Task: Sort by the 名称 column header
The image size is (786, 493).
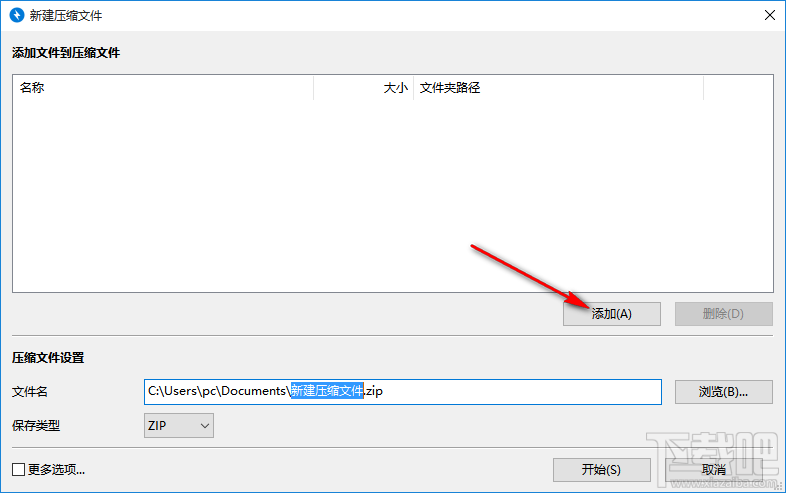Action: click(163, 88)
